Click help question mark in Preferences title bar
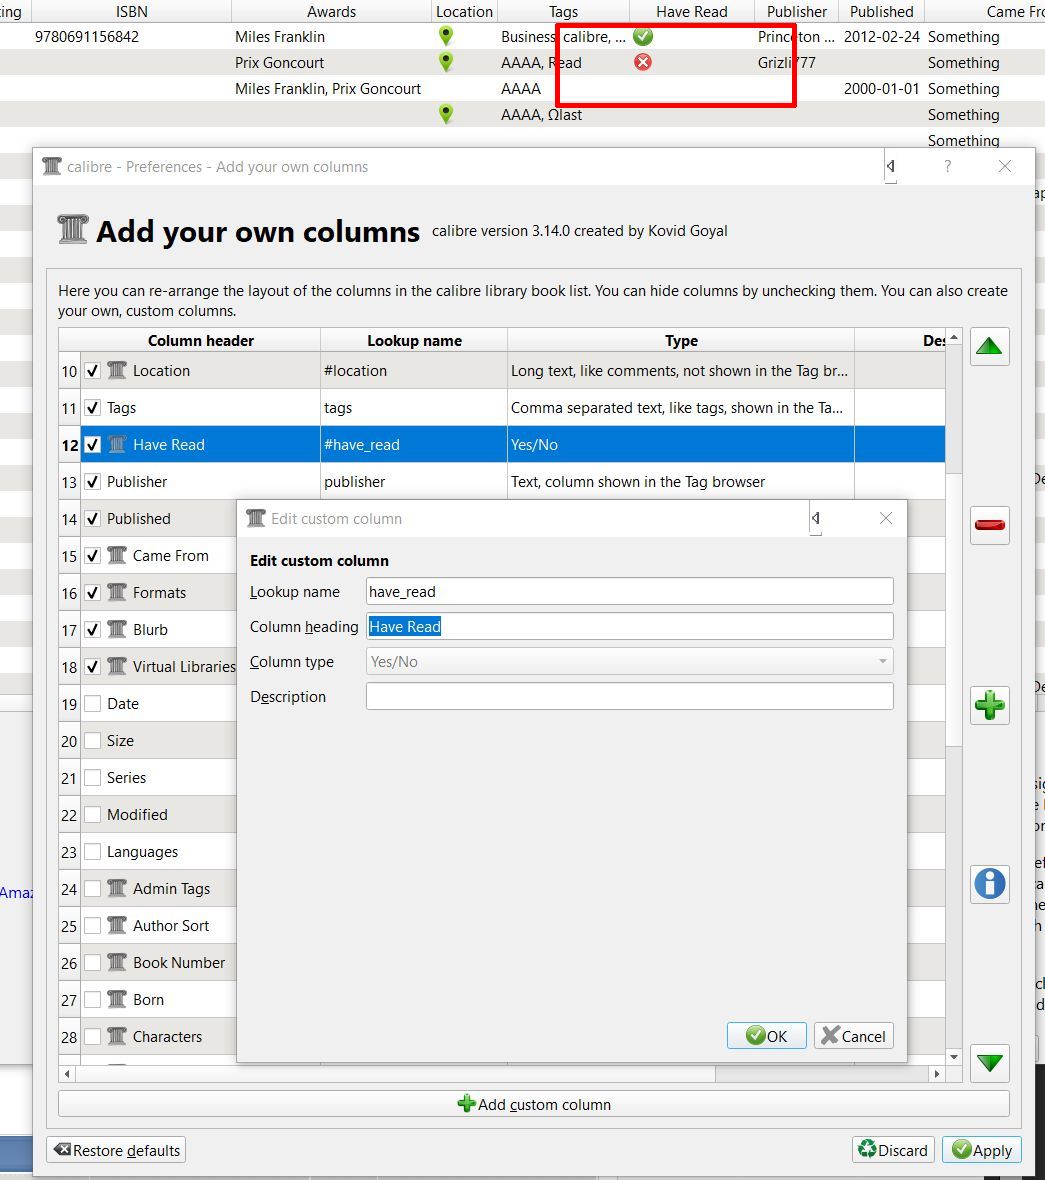 click(947, 166)
